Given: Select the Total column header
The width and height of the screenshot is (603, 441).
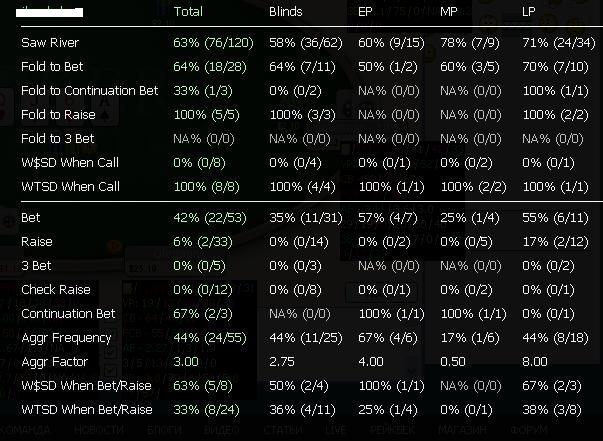Looking at the screenshot, I should click(188, 12).
